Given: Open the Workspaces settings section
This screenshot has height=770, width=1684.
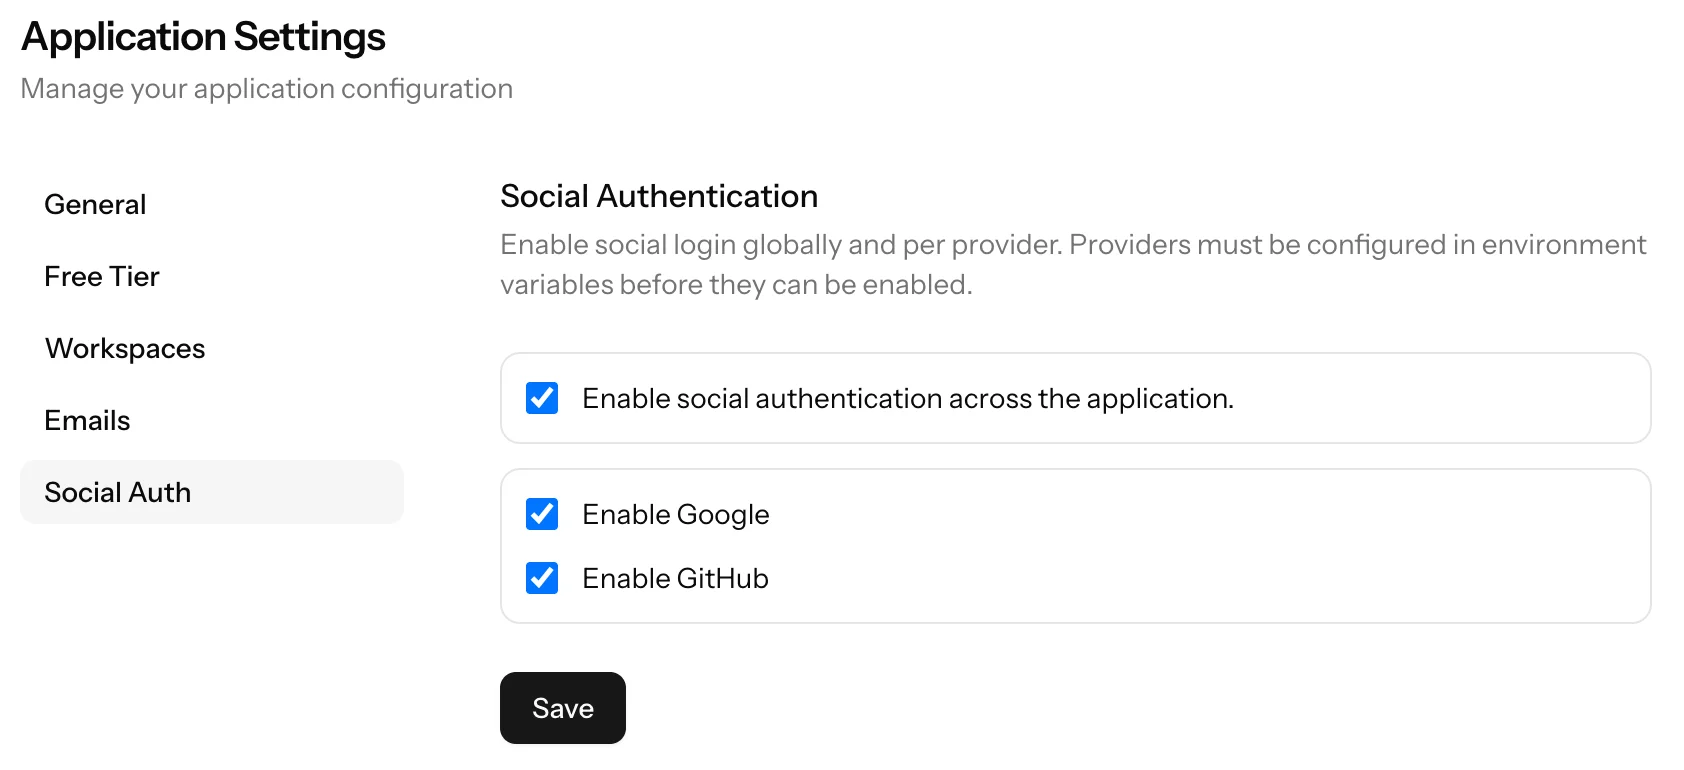Looking at the screenshot, I should 124,348.
